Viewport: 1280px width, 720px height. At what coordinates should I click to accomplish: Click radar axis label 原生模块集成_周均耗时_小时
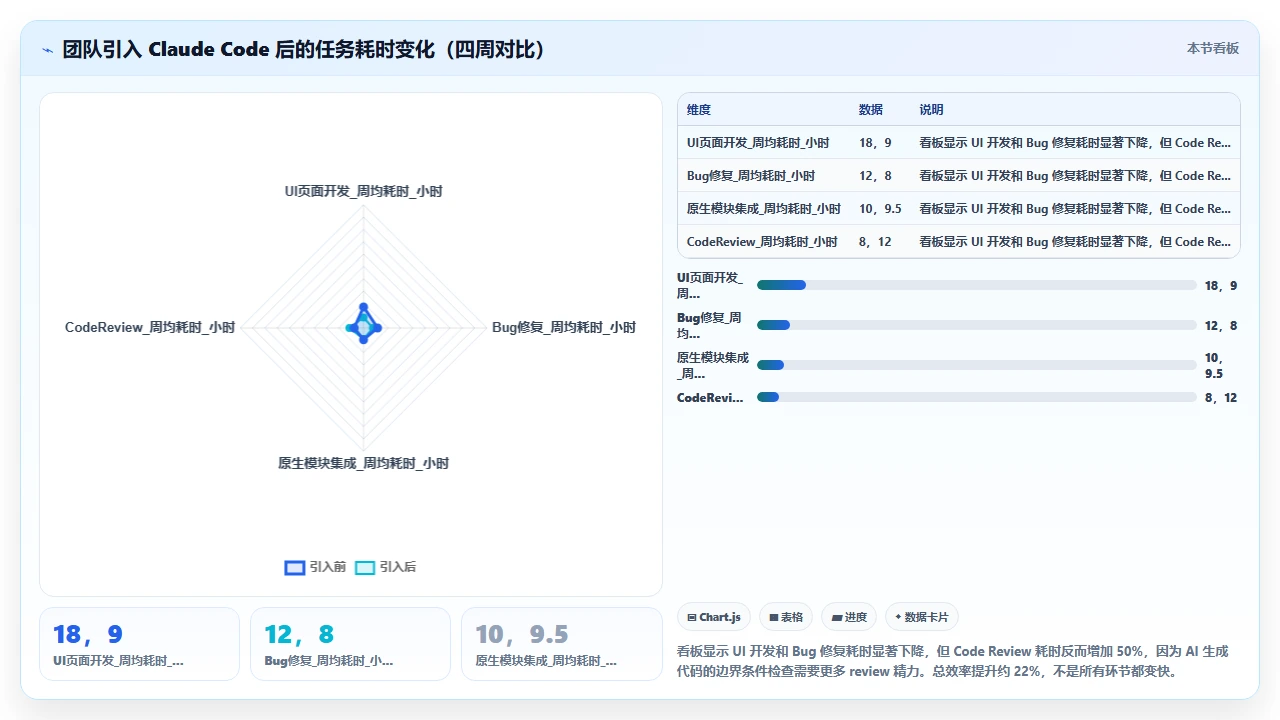pyautogui.click(x=363, y=463)
